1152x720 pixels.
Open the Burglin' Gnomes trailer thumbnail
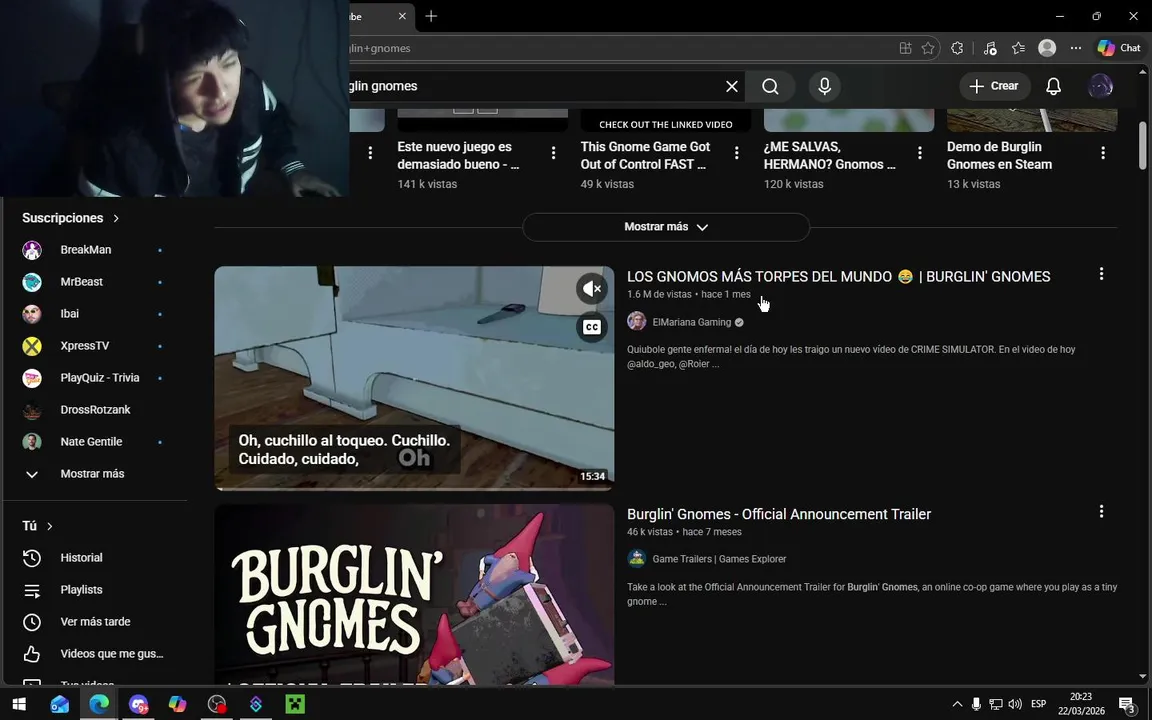click(x=414, y=594)
